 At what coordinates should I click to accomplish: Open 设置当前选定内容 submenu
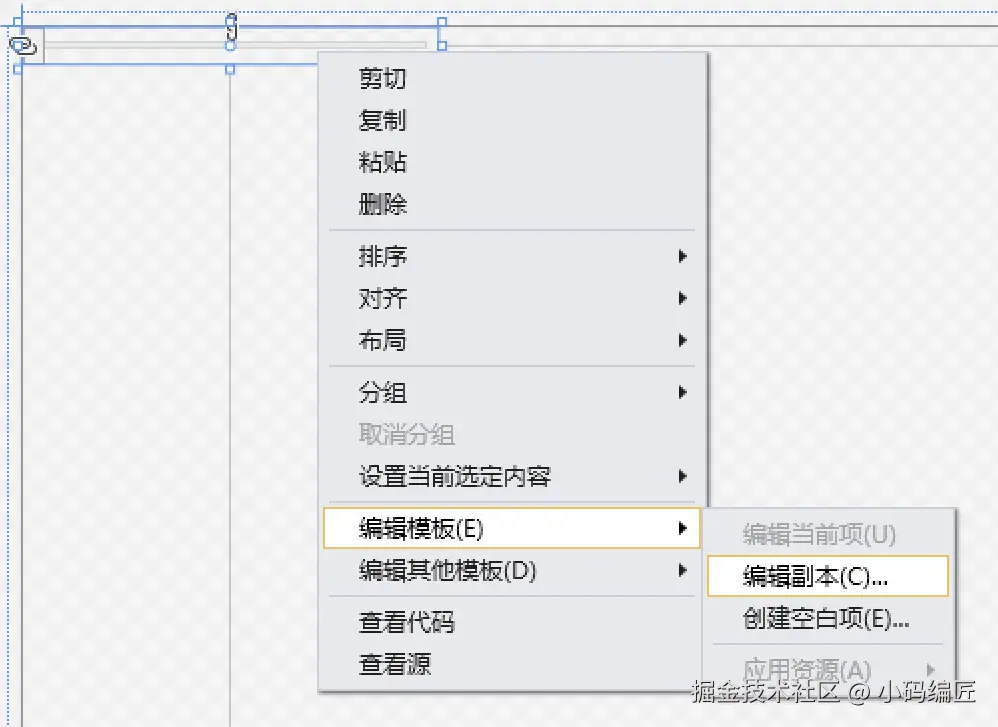click(512, 476)
